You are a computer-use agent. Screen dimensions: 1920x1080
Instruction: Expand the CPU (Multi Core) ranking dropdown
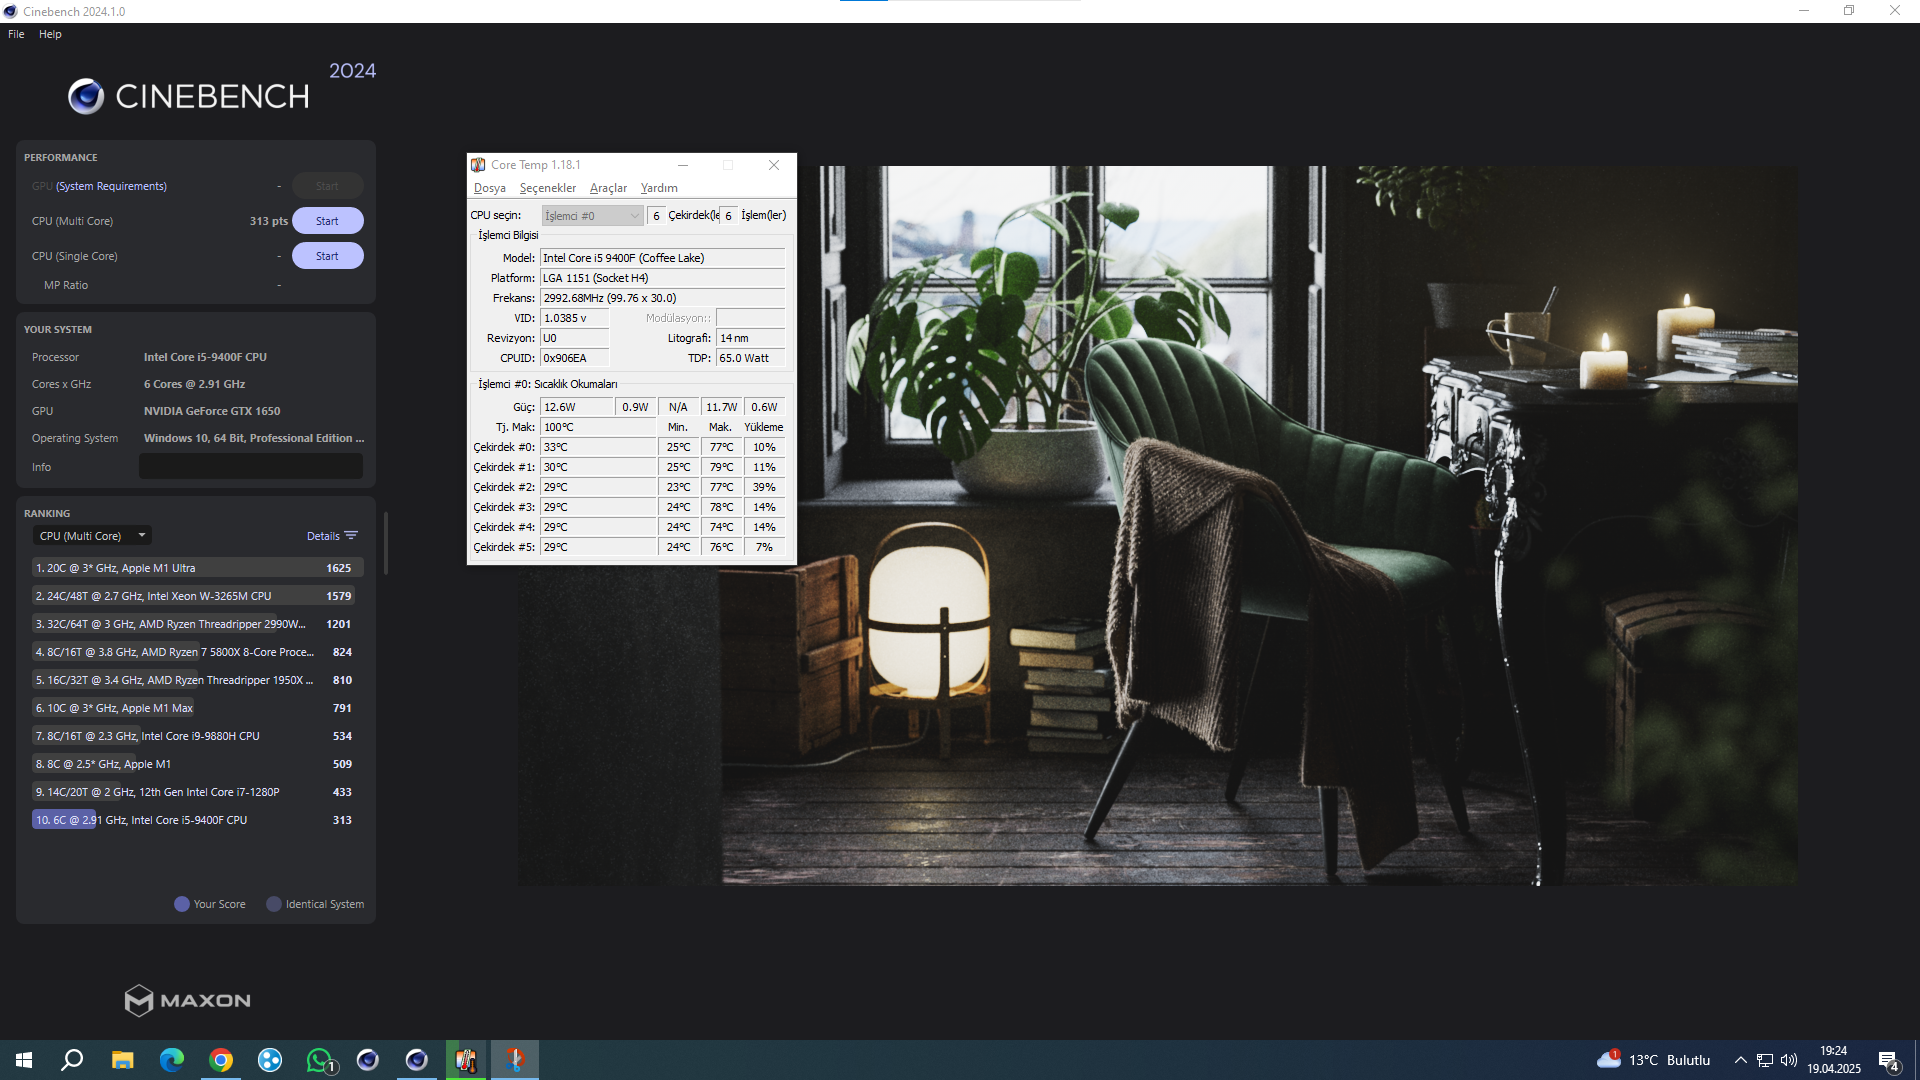[92, 536]
